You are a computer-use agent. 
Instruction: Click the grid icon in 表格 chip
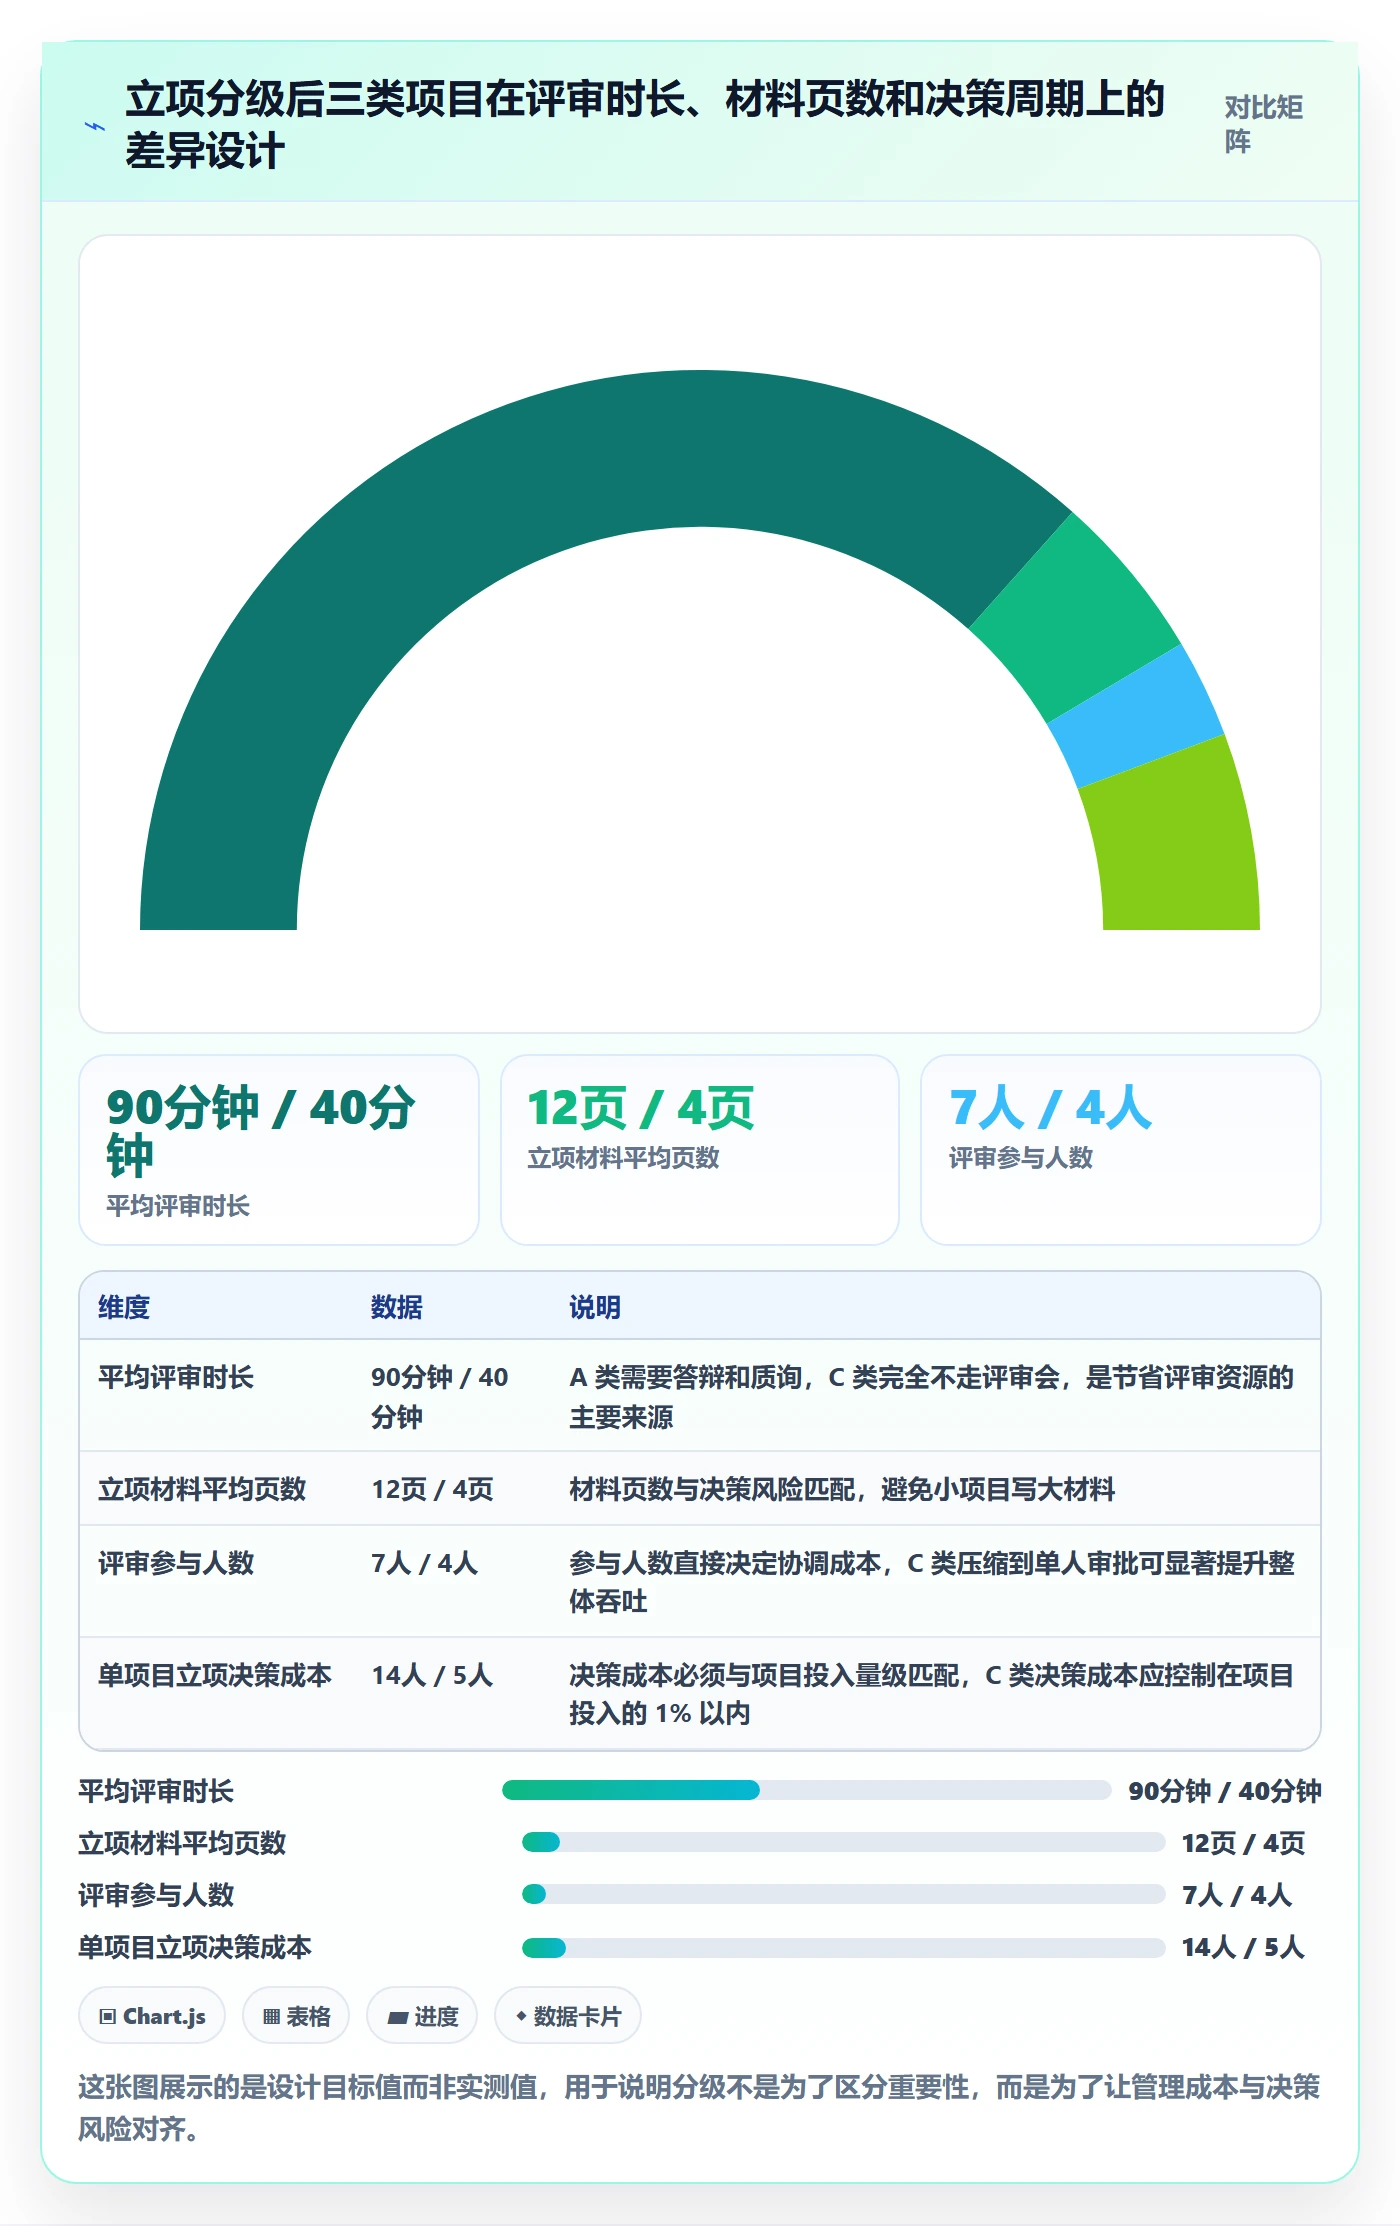coord(271,2016)
